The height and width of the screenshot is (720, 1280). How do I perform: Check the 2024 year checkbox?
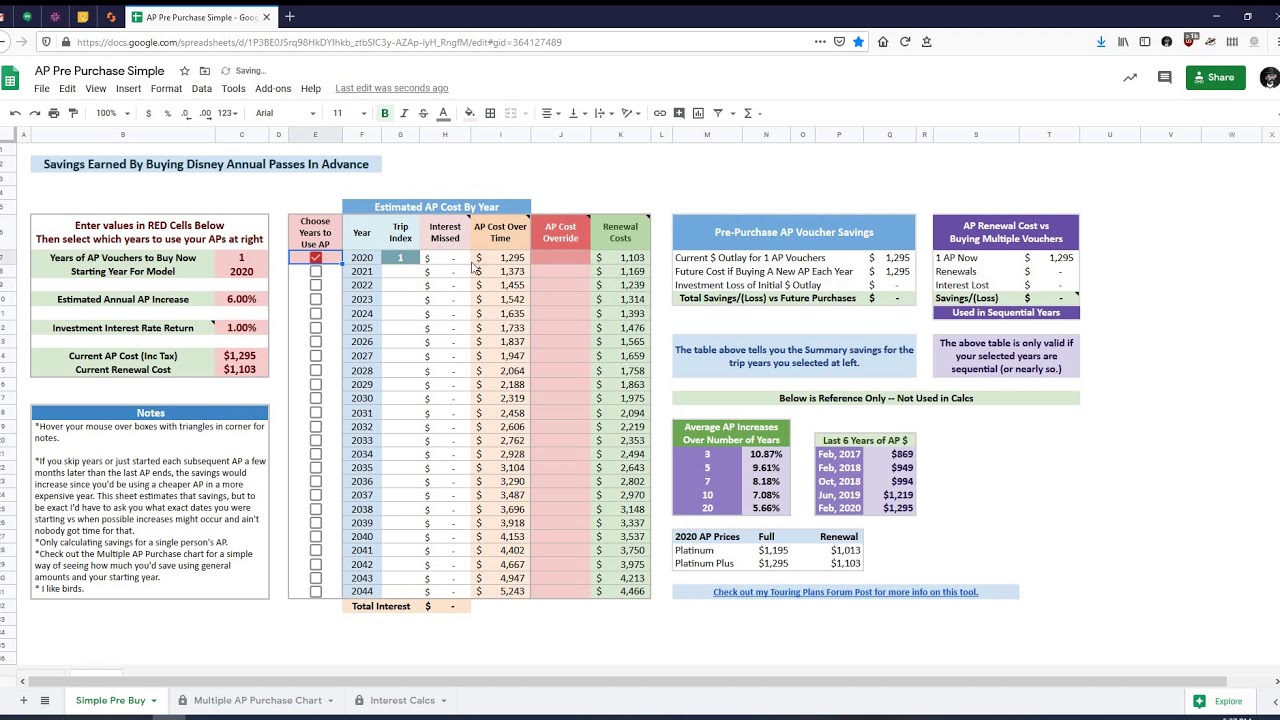(x=315, y=313)
